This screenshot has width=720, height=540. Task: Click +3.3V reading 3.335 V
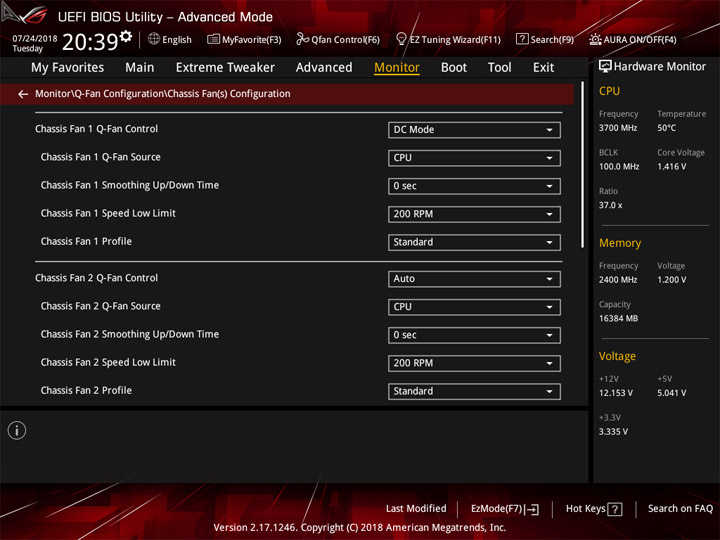[x=613, y=432]
